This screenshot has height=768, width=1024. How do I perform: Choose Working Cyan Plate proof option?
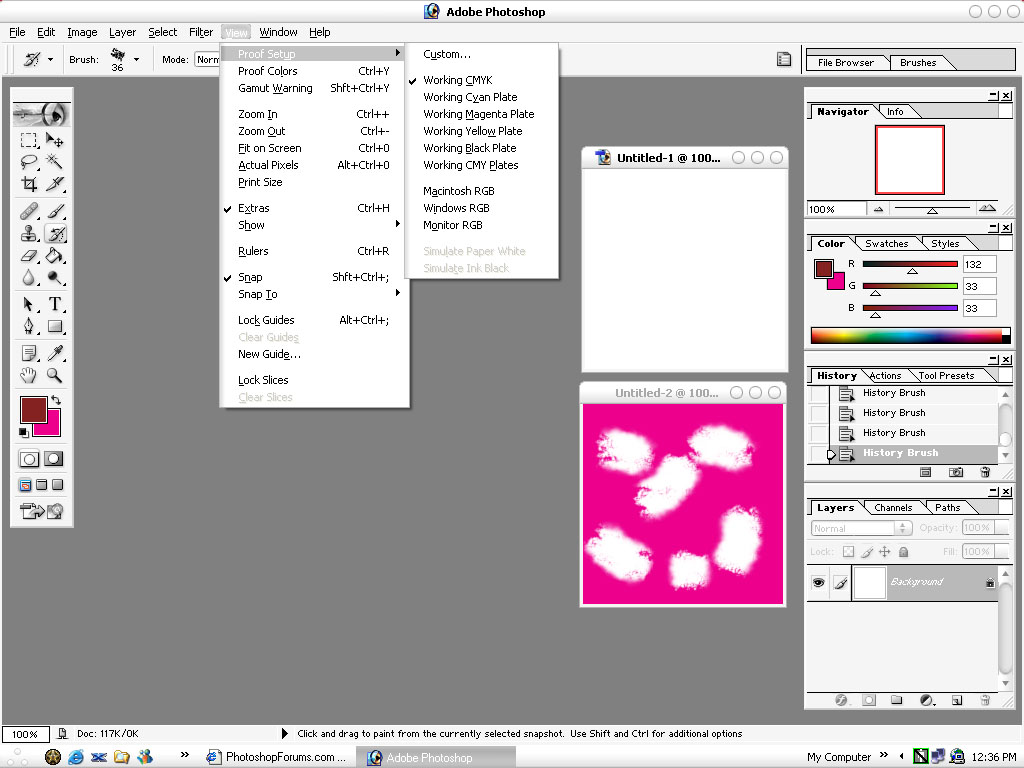[470, 97]
